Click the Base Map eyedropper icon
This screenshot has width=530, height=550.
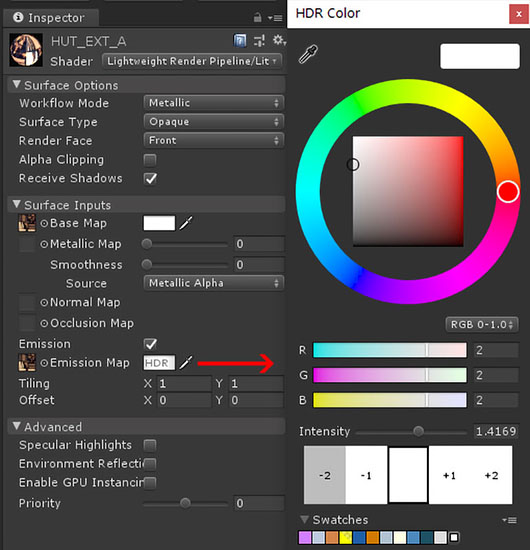186,223
